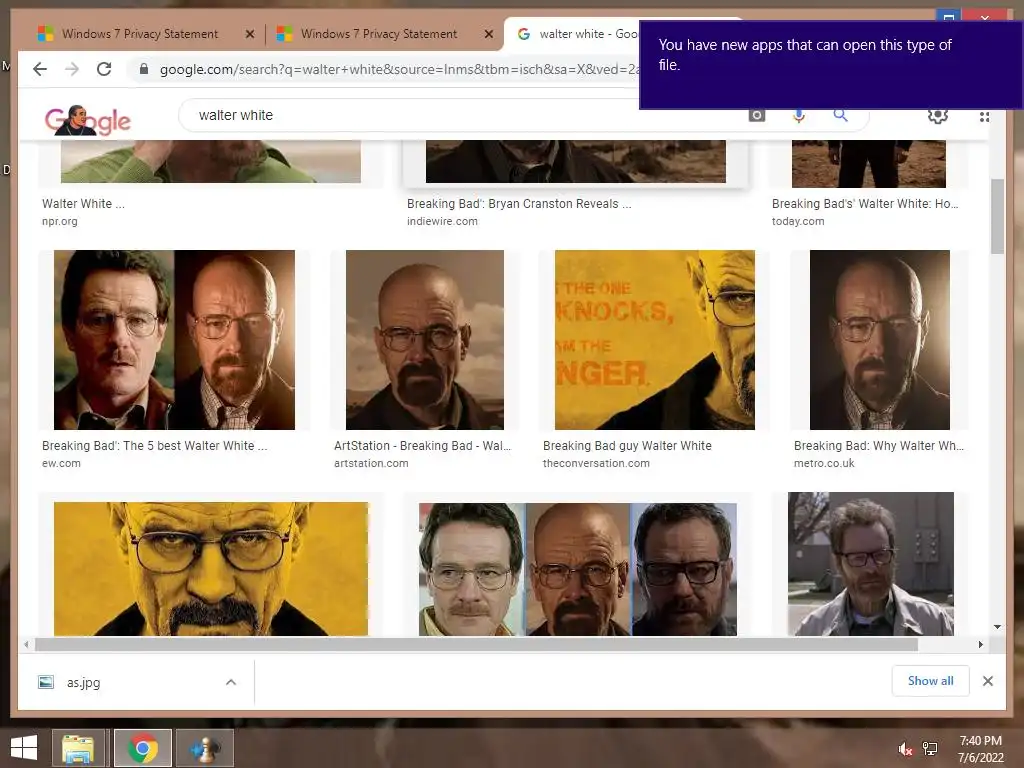The height and width of the screenshot is (768, 1024).
Task: Click the metro.co.uk source text
Action: tap(824, 463)
